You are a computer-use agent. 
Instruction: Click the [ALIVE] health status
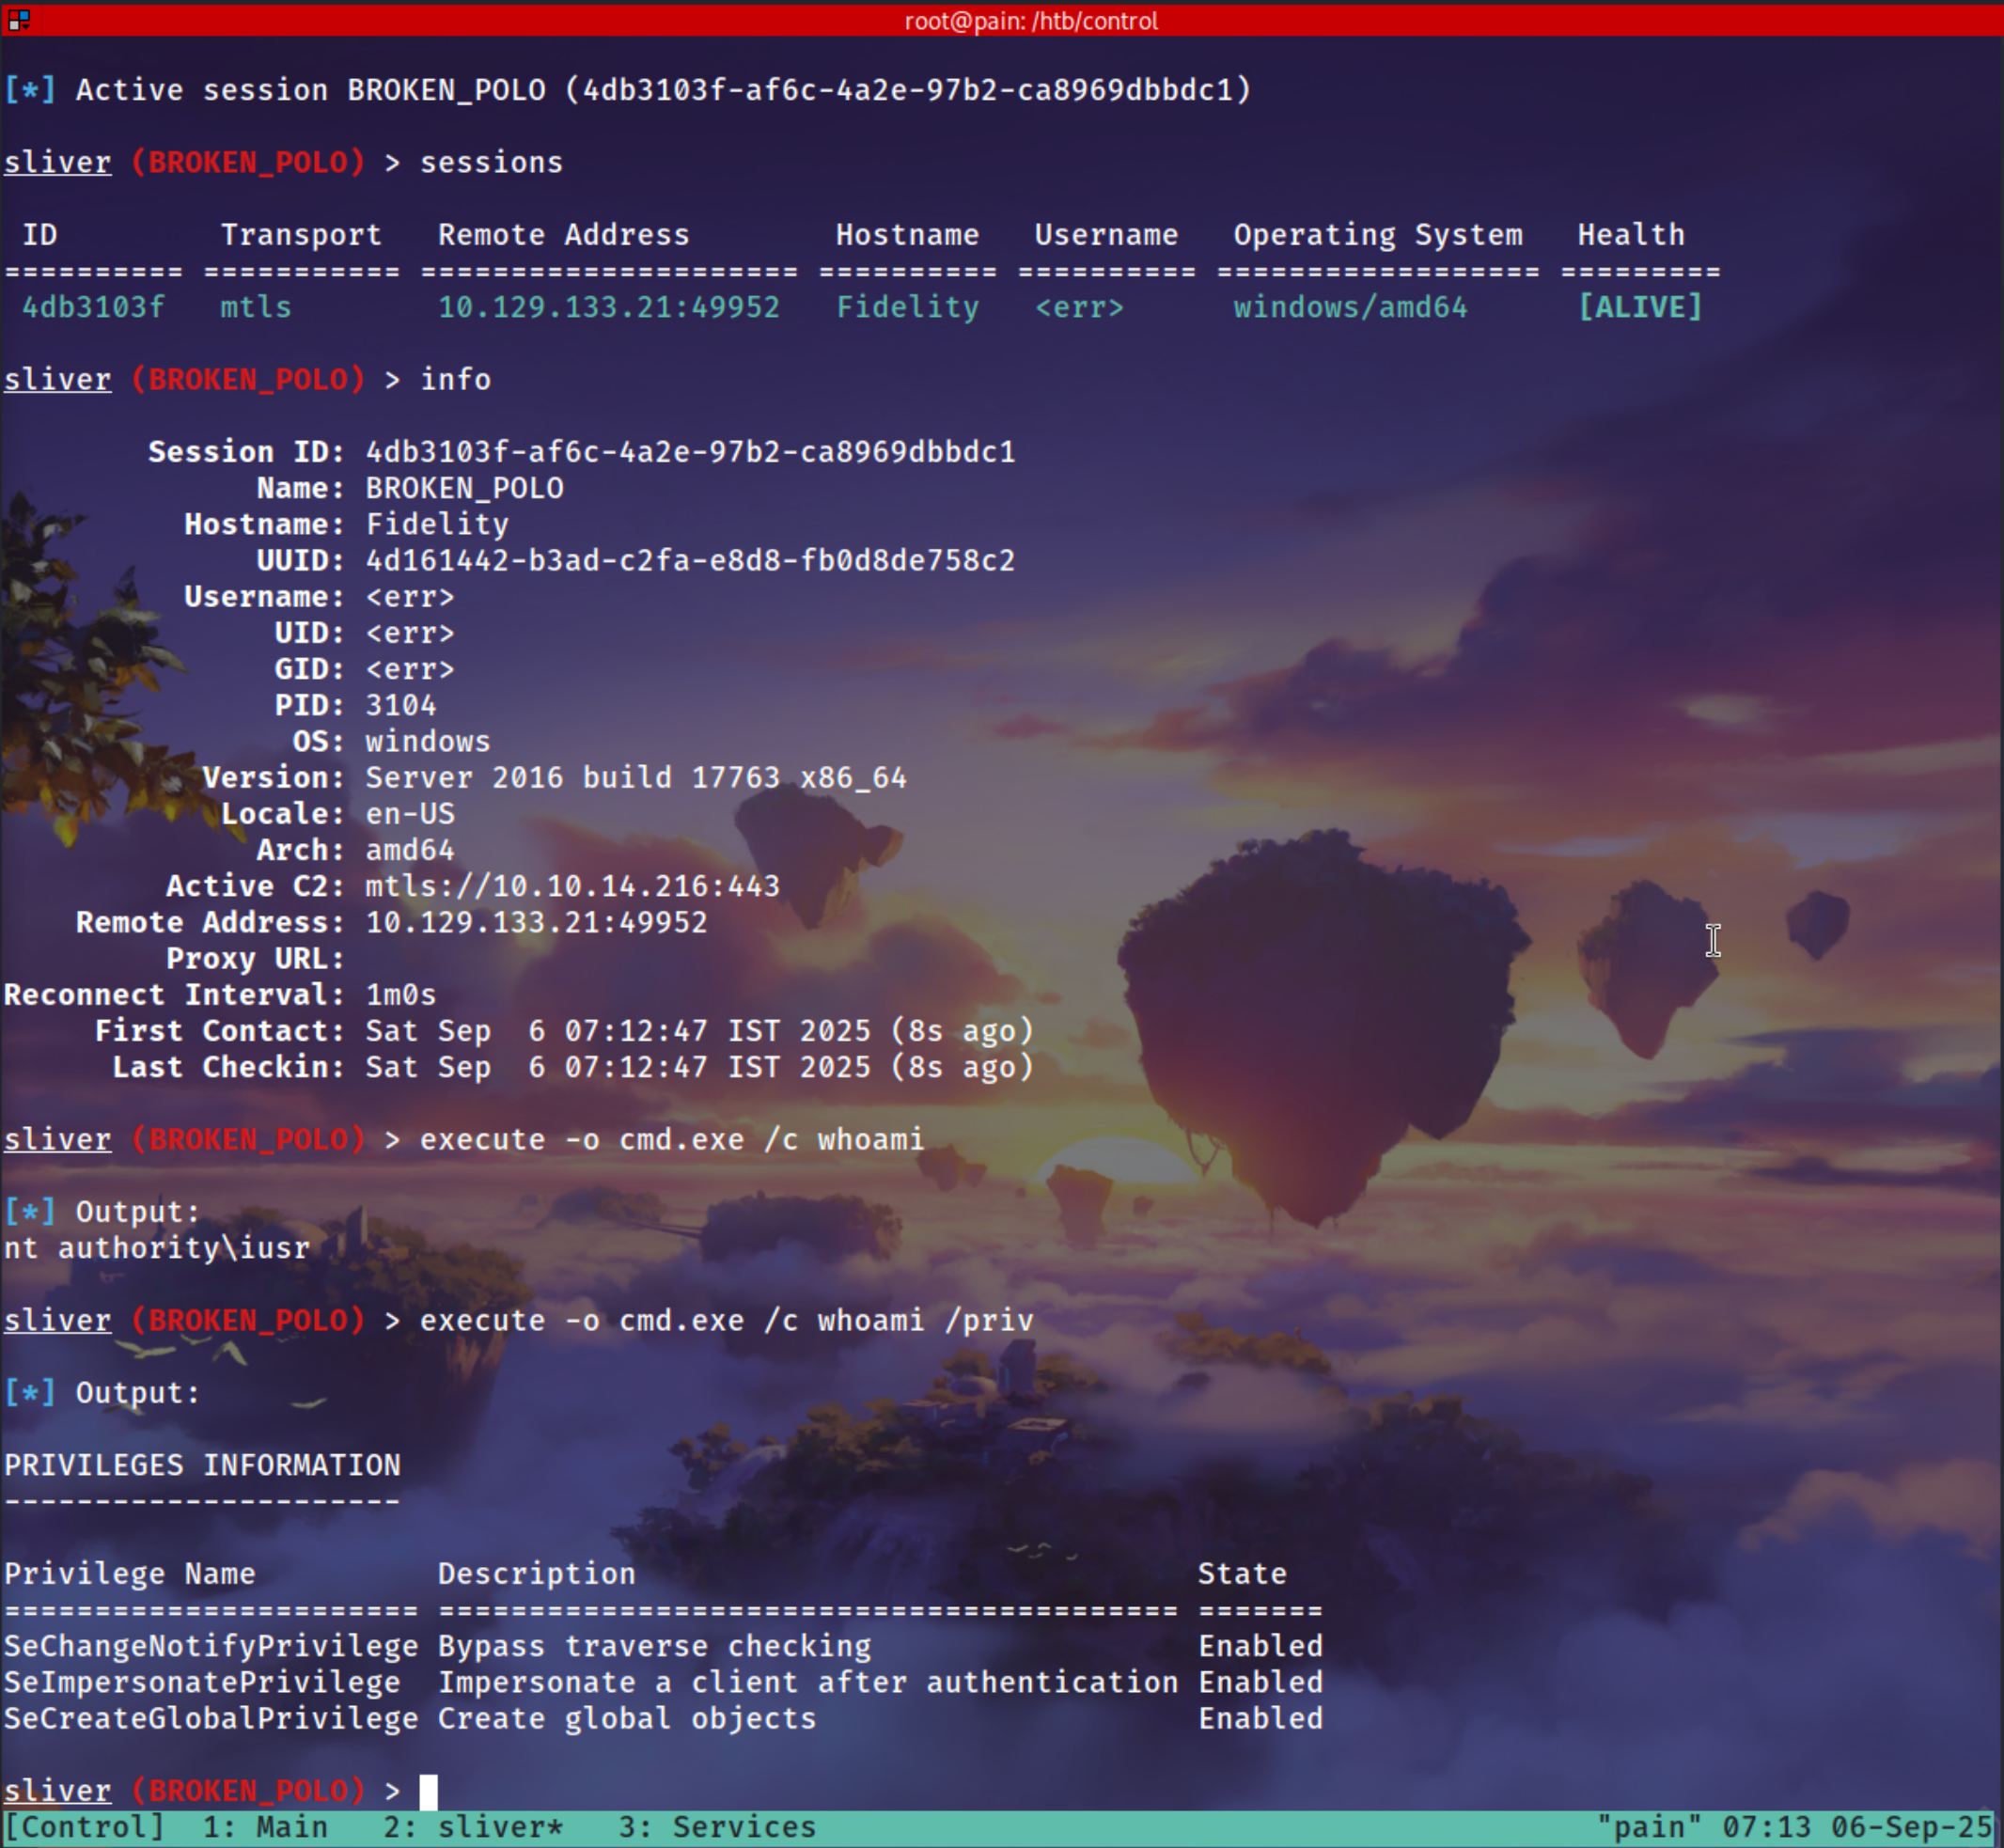pos(1639,307)
